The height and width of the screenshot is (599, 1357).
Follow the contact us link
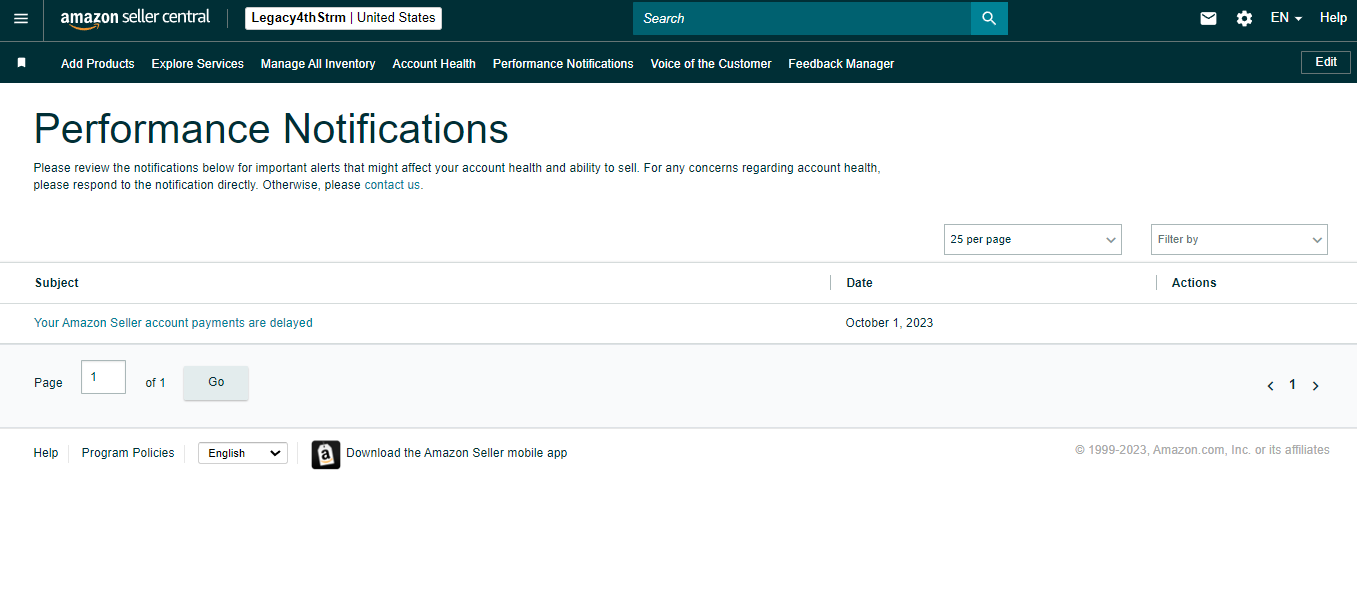(392, 185)
